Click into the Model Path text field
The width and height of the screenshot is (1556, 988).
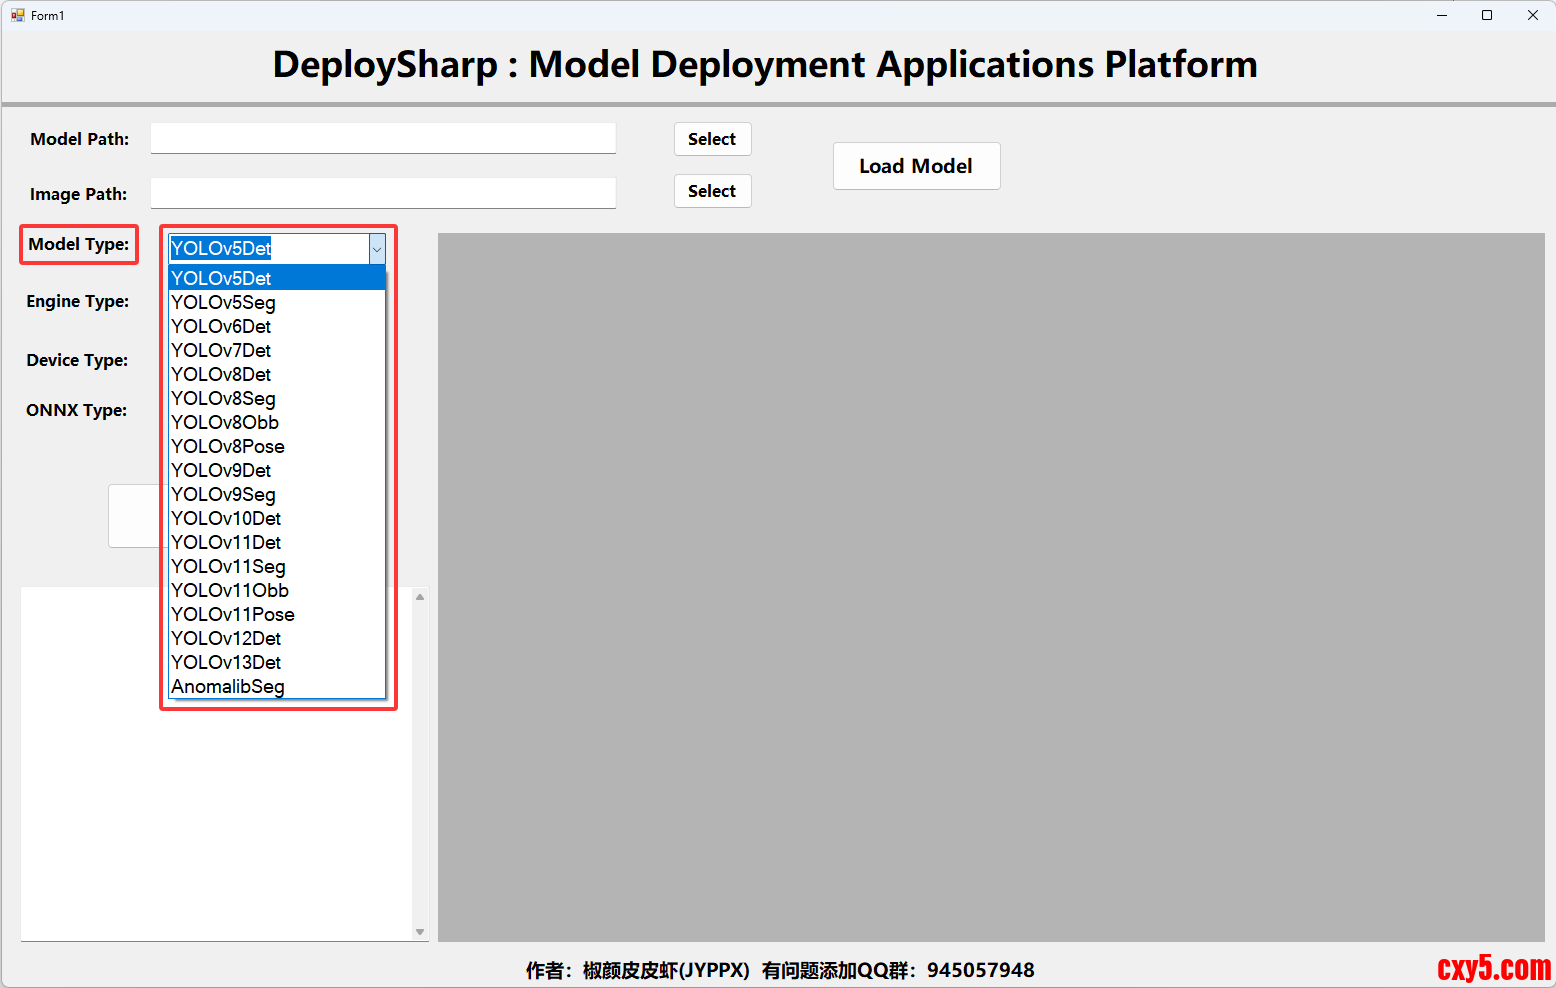pos(383,138)
